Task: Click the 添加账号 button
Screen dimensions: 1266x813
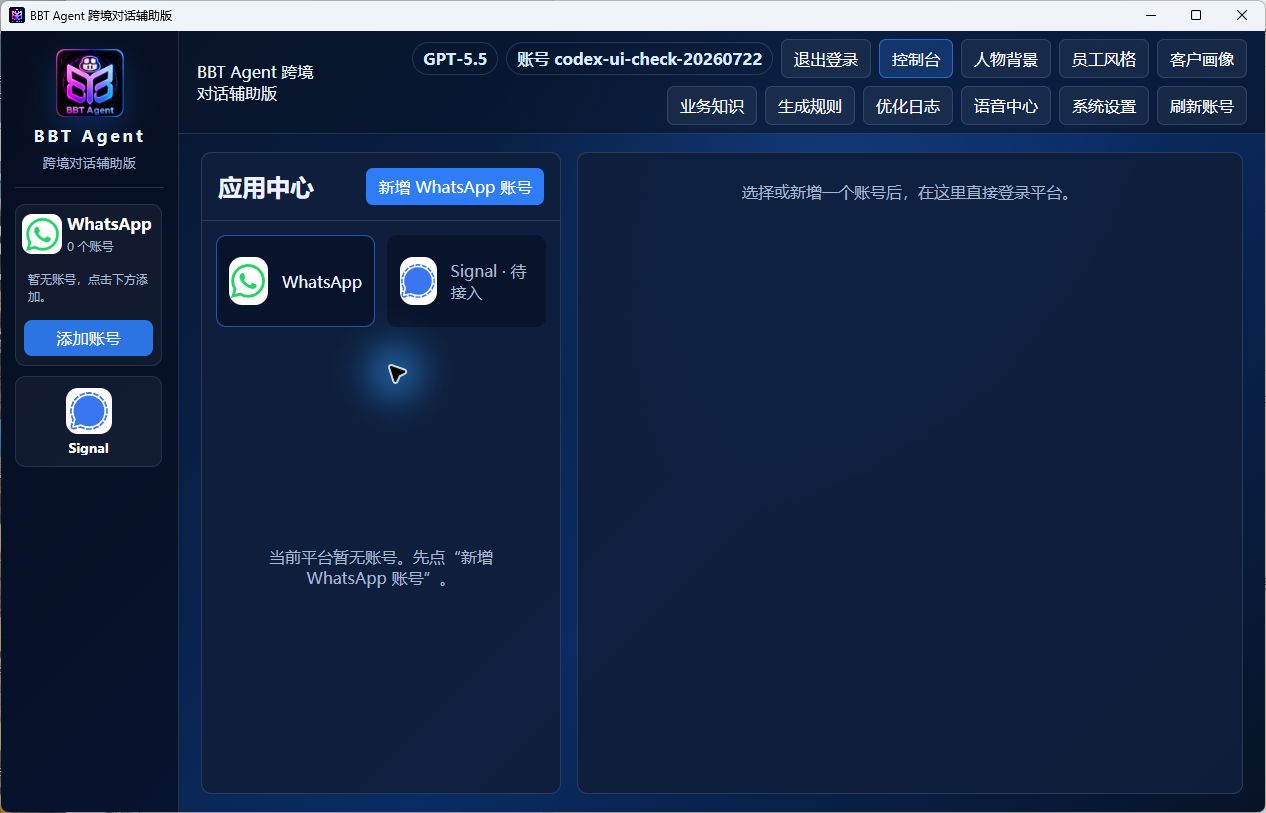Action: [88, 338]
